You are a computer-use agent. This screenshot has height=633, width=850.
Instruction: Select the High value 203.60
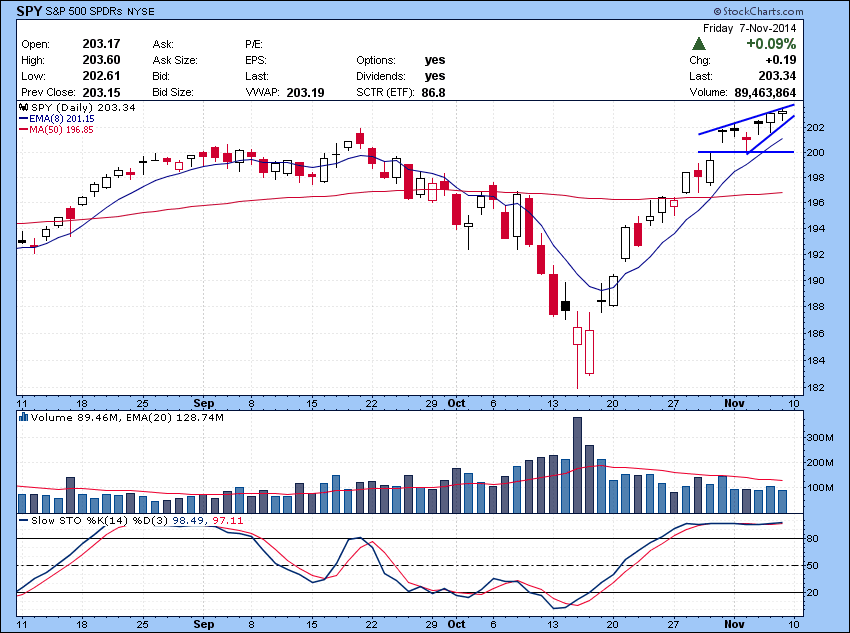[101, 60]
